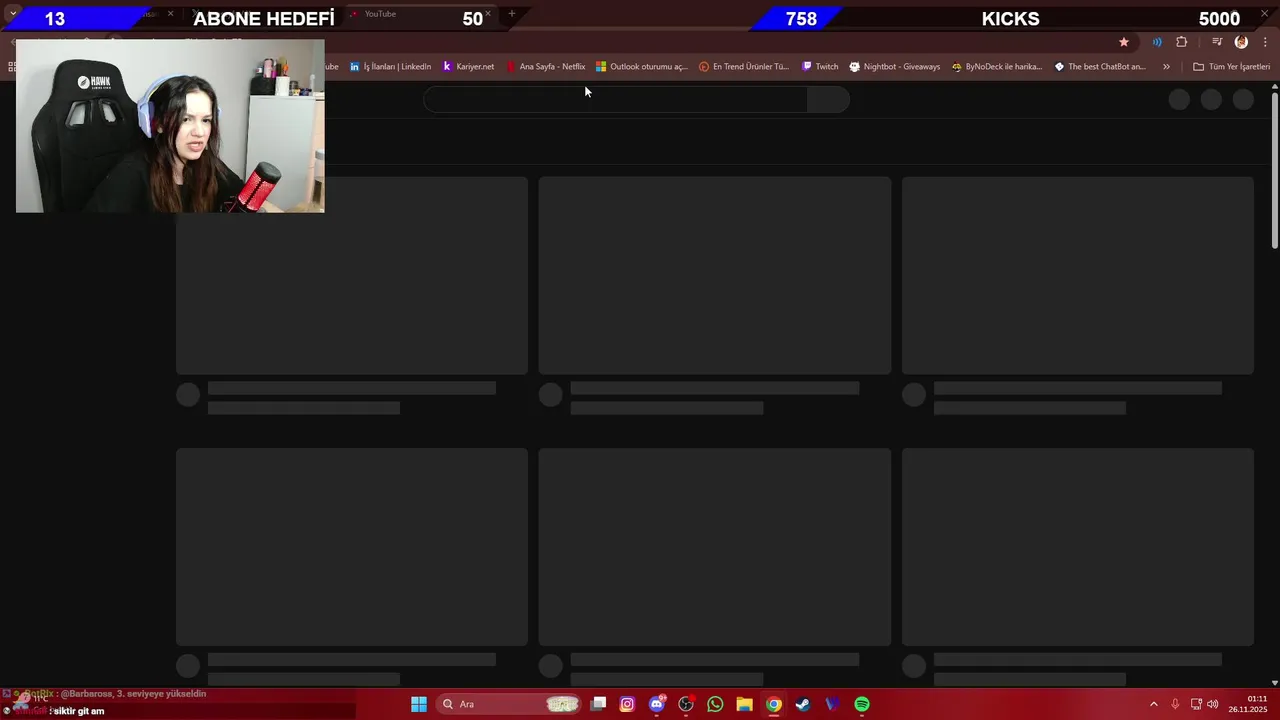Image resolution: width=1280 pixels, height=720 pixels.
Task: Launch Instagram from taskbar
Action: (x=627, y=704)
